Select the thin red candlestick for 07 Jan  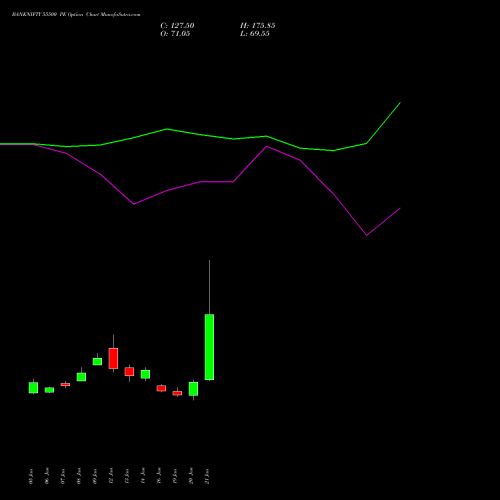65,384
